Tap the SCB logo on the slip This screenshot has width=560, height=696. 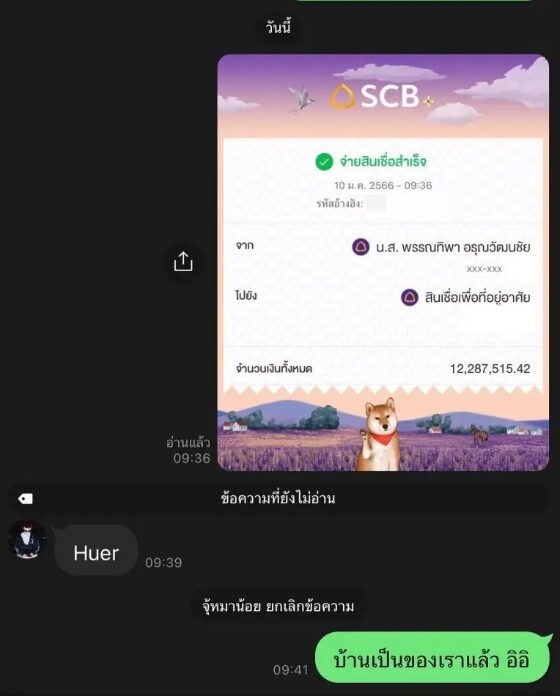(375, 96)
